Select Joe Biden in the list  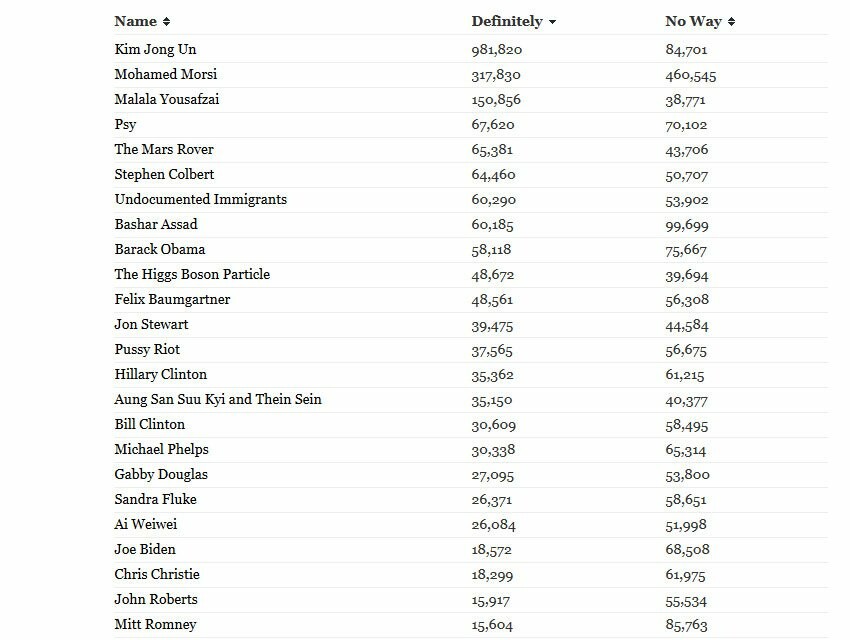(x=145, y=550)
